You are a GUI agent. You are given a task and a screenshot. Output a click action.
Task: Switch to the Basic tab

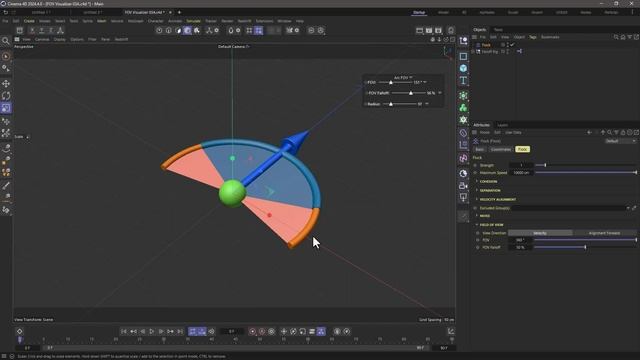(x=480, y=149)
